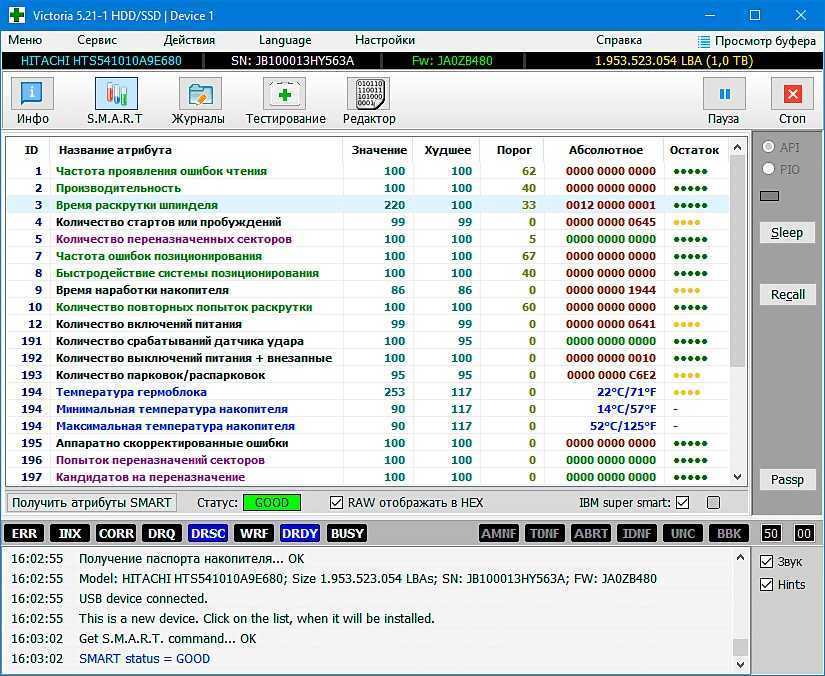Click SMART table scroll down arrow
Screen dimensions: 825x676
tap(737, 477)
